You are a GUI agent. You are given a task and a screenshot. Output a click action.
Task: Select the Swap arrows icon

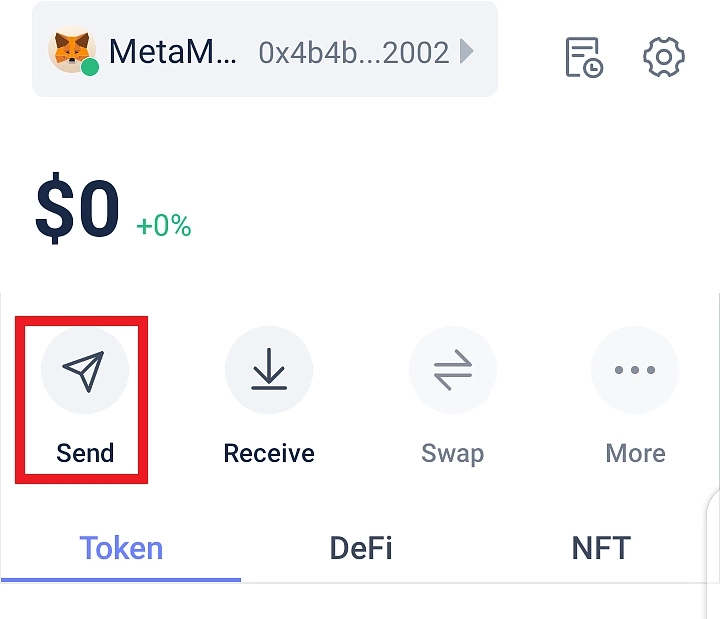click(x=453, y=370)
